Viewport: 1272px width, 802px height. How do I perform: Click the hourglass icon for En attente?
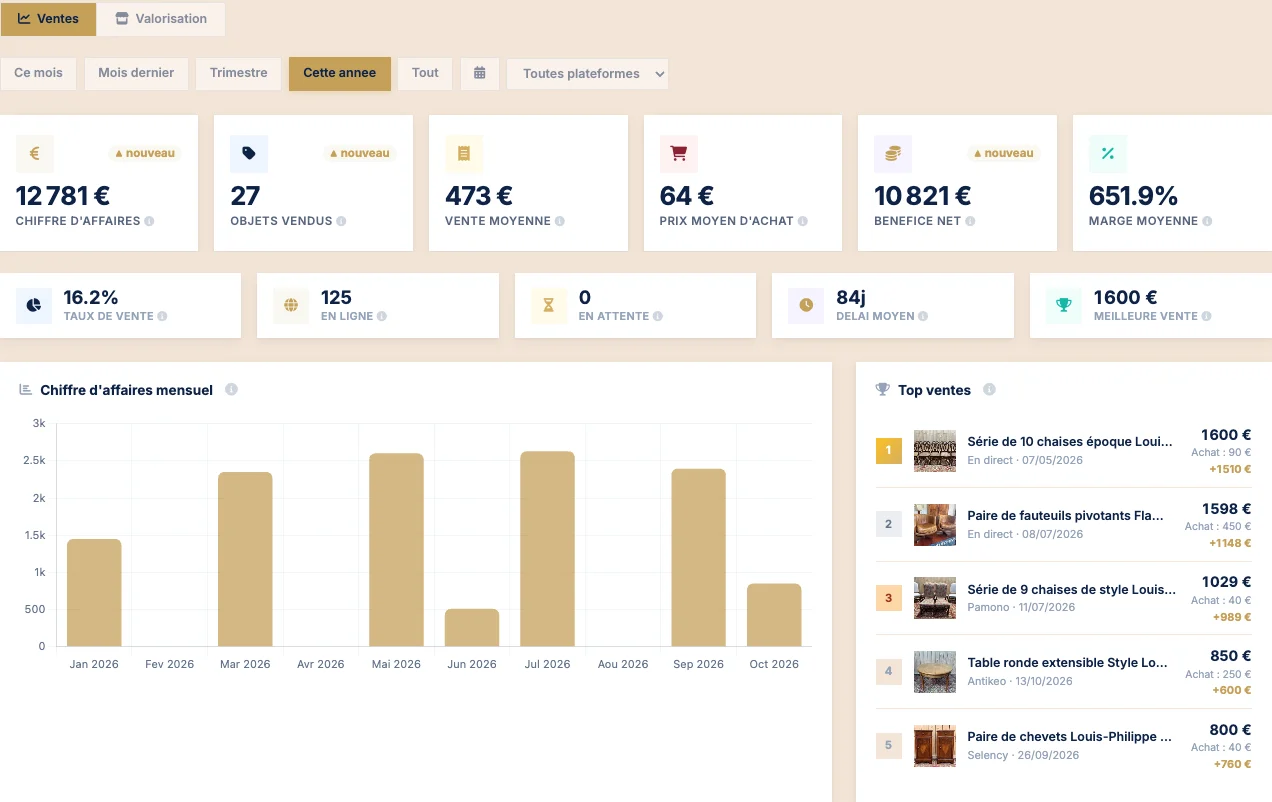(x=549, y=305)
